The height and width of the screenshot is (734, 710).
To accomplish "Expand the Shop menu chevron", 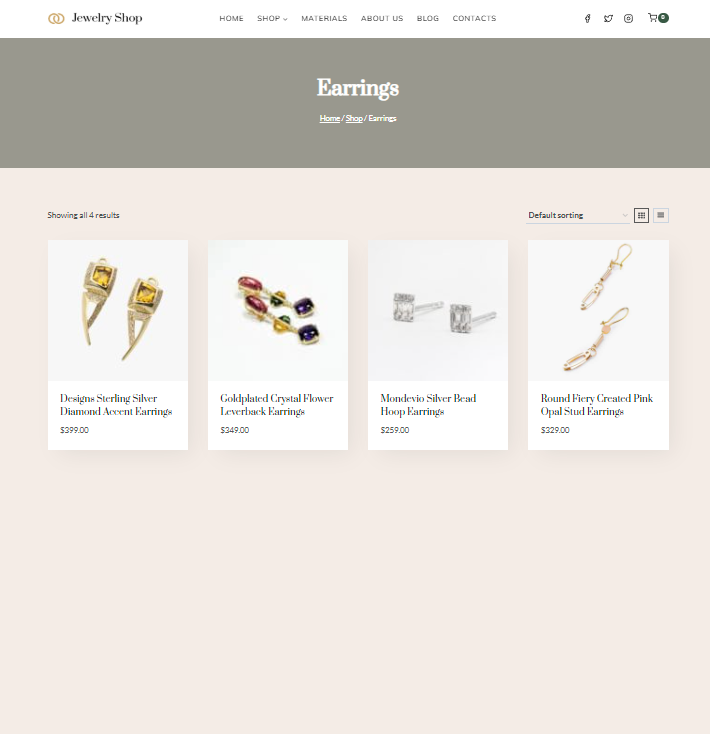I will [x=285, y=19].
